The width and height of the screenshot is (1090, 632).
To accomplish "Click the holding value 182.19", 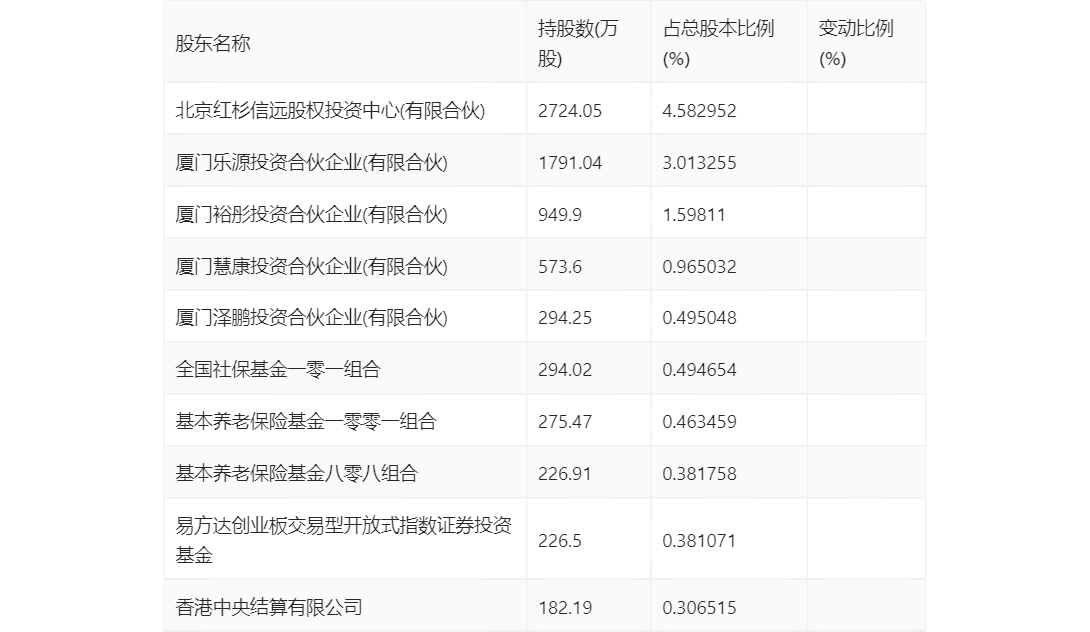I will tap(564, 606).
